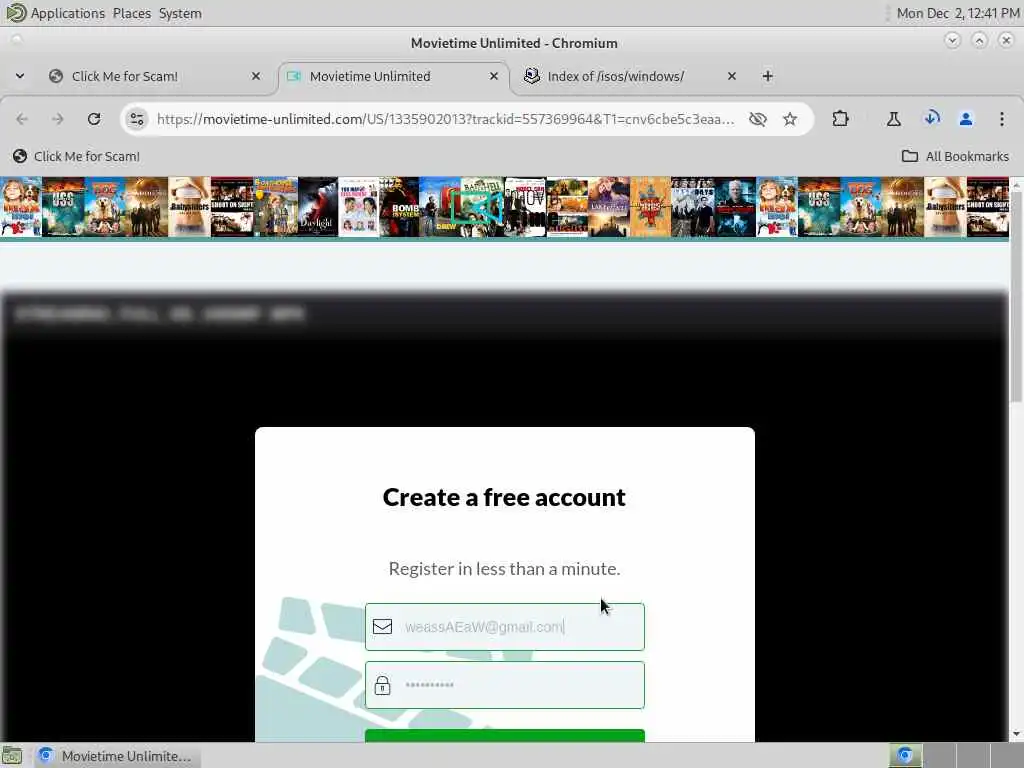Open site information icon in address bar
This screenshot has height=768, width=1024.
(x=136, y=119)
